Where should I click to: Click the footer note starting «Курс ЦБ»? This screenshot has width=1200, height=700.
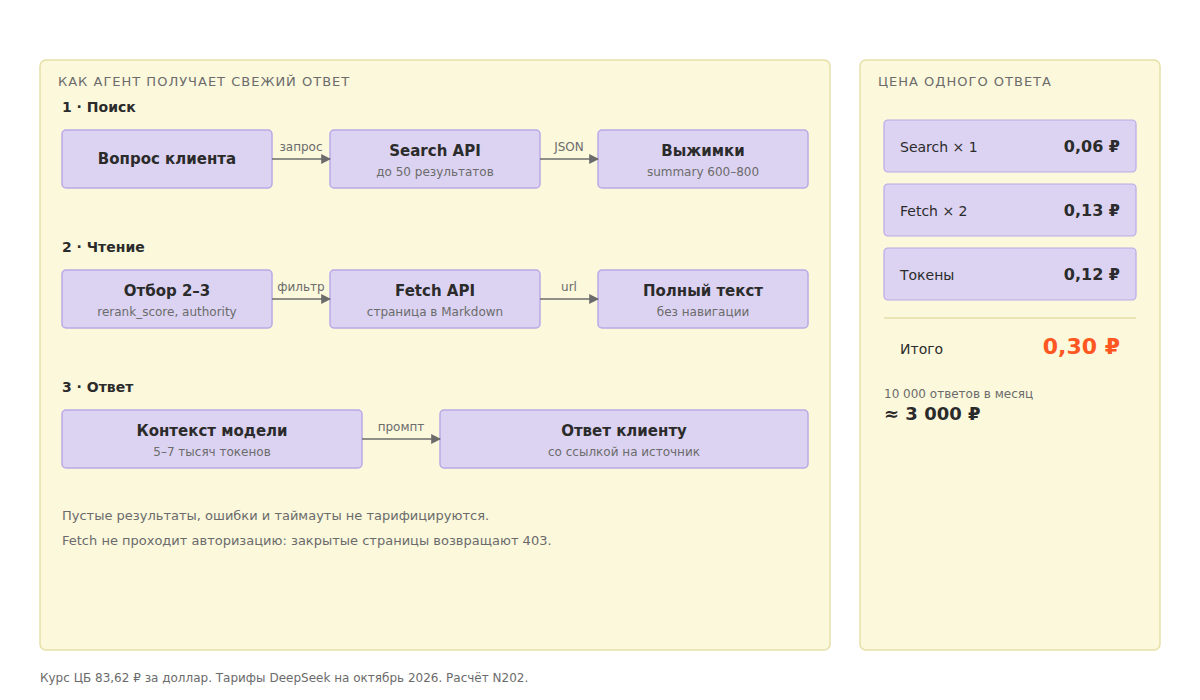284,678
